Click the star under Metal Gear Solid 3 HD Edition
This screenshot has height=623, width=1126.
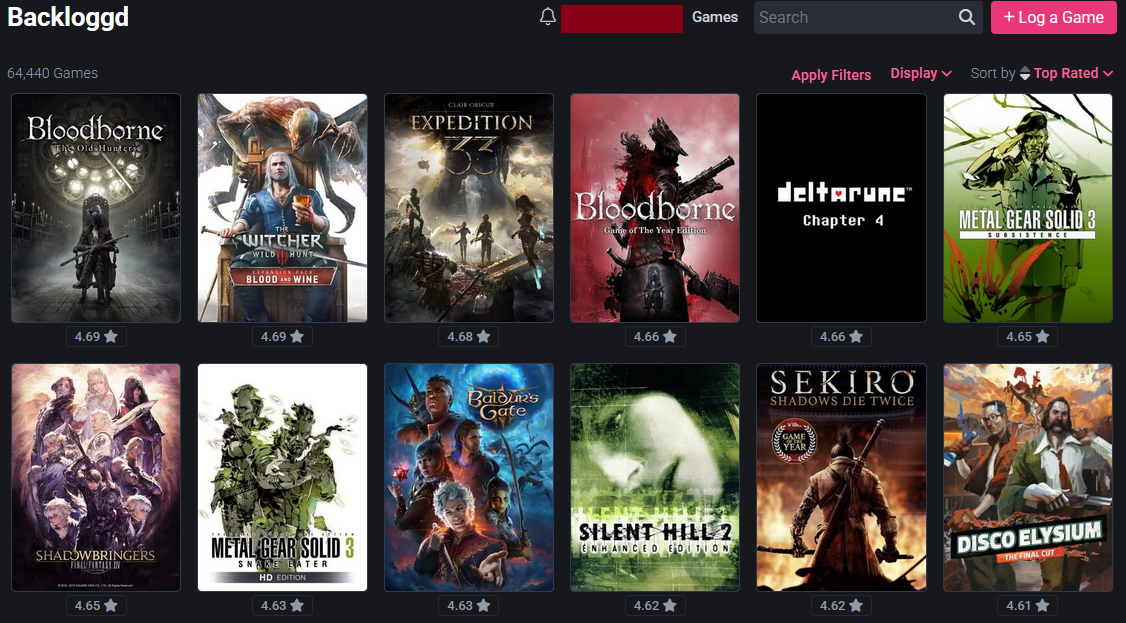[297, 606]
